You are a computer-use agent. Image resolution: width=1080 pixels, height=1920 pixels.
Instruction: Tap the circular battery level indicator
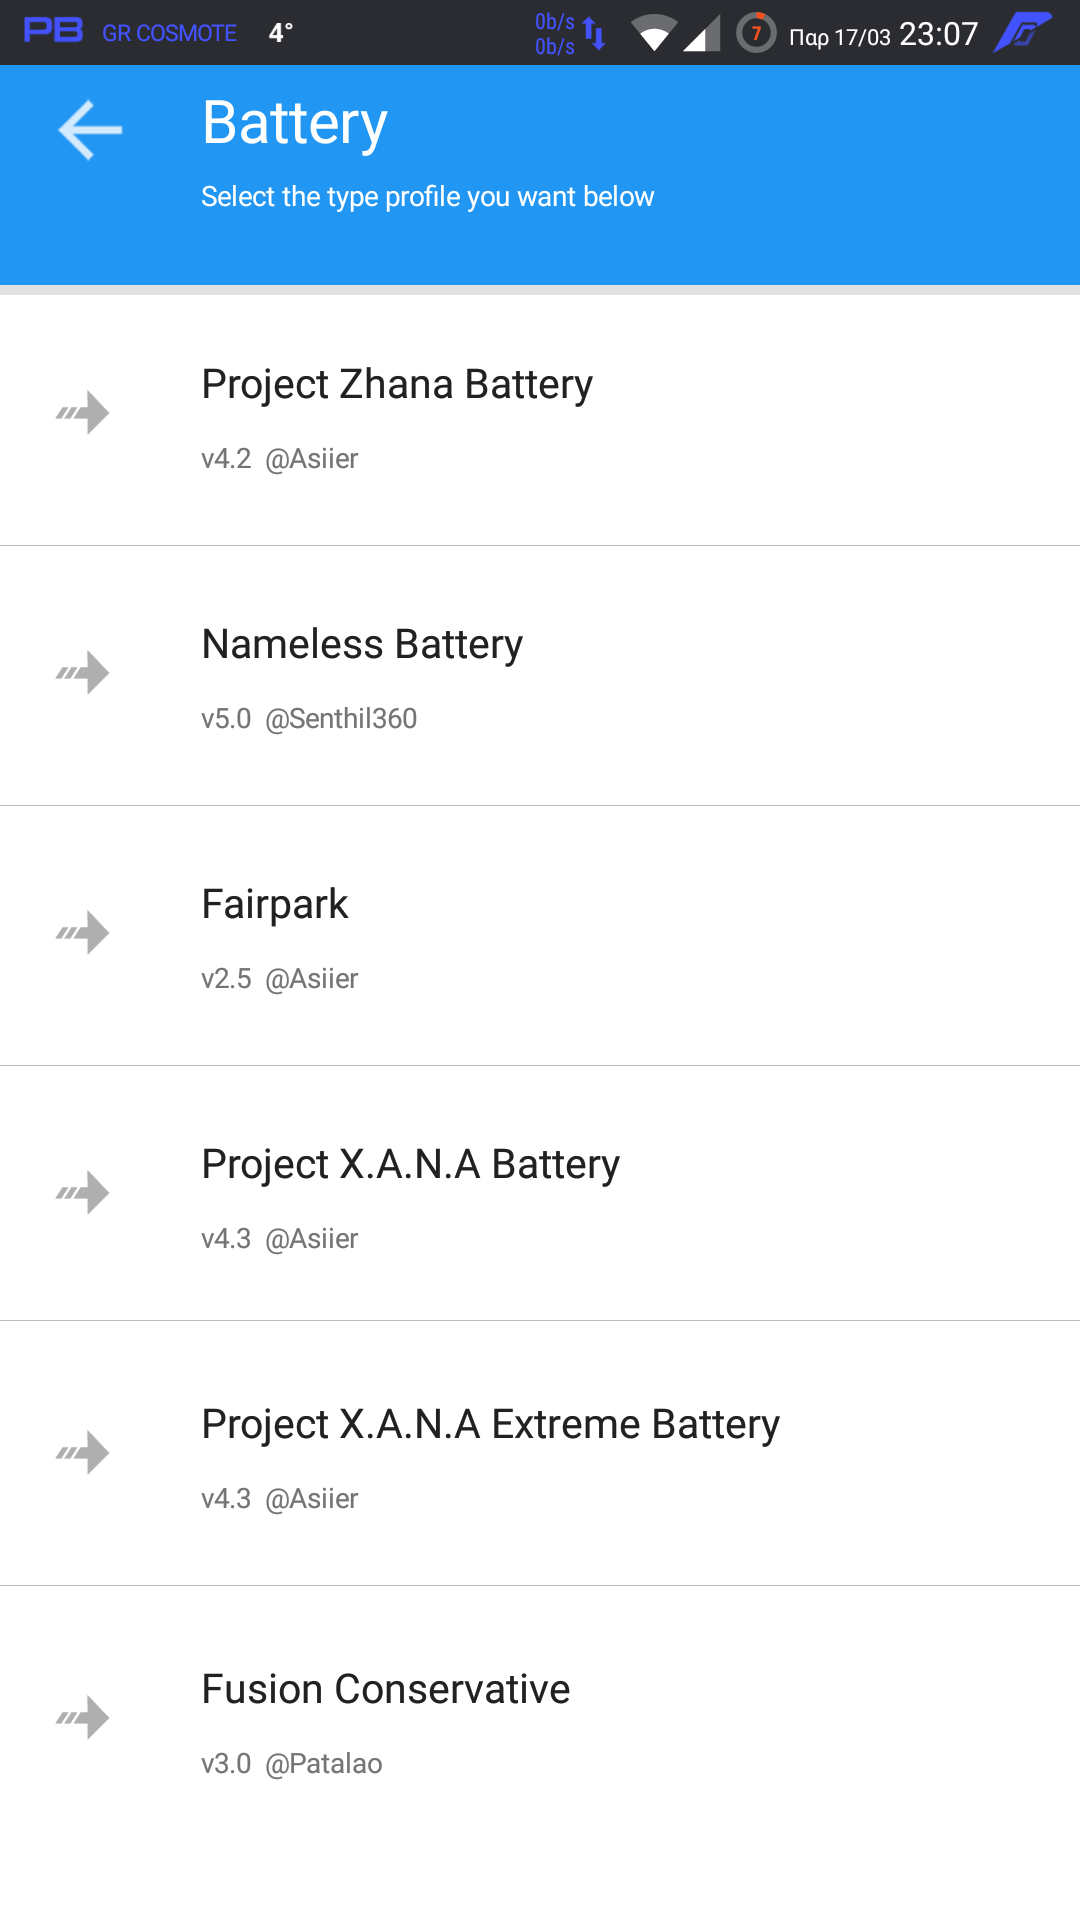pyautogui.click(x=756, y=33)
